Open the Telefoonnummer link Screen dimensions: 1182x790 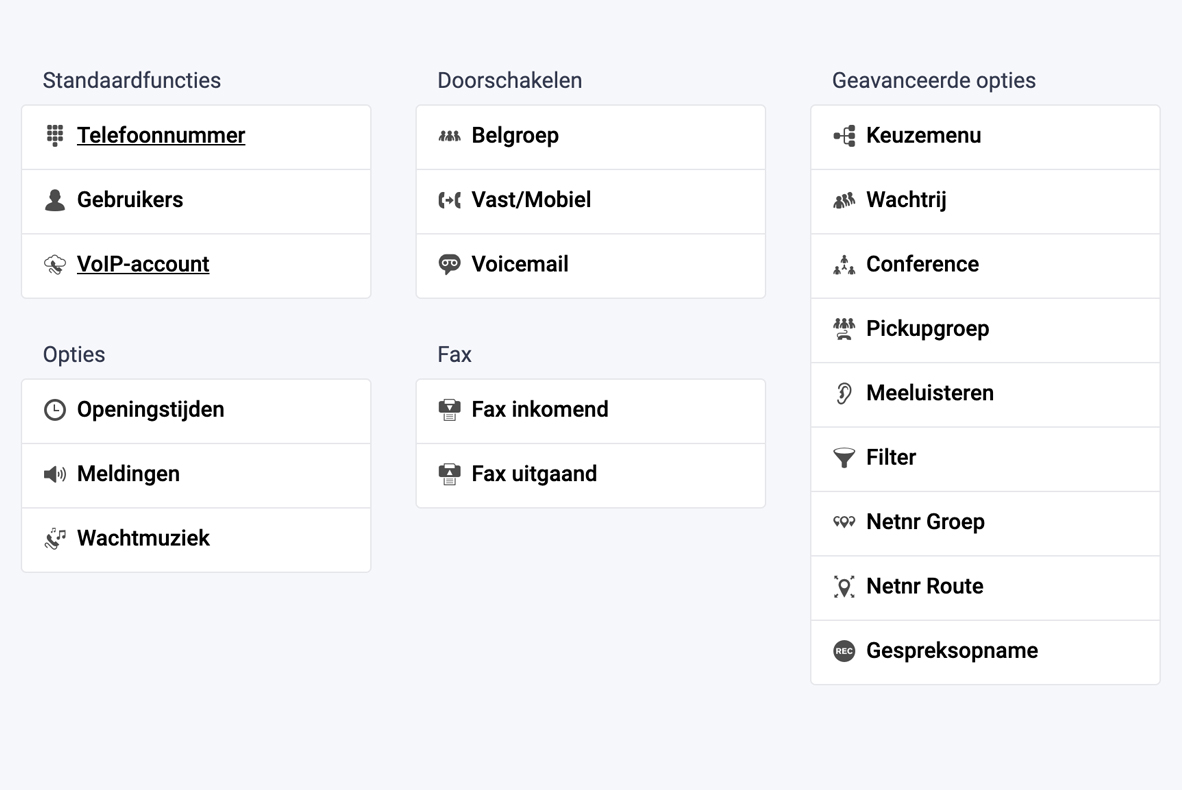tap(161, 135)
